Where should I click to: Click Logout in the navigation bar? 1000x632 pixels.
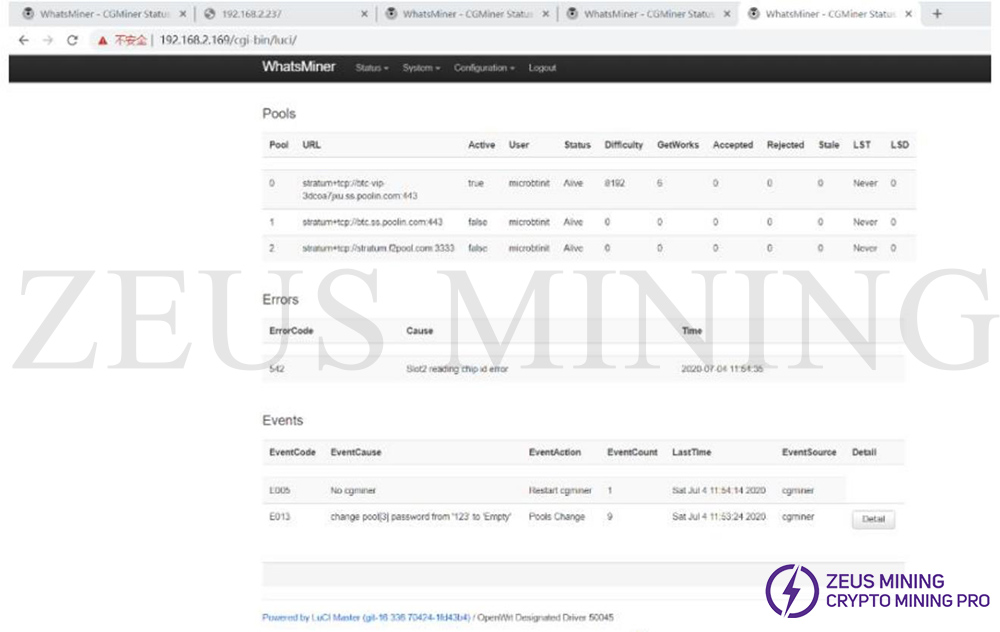542,68
